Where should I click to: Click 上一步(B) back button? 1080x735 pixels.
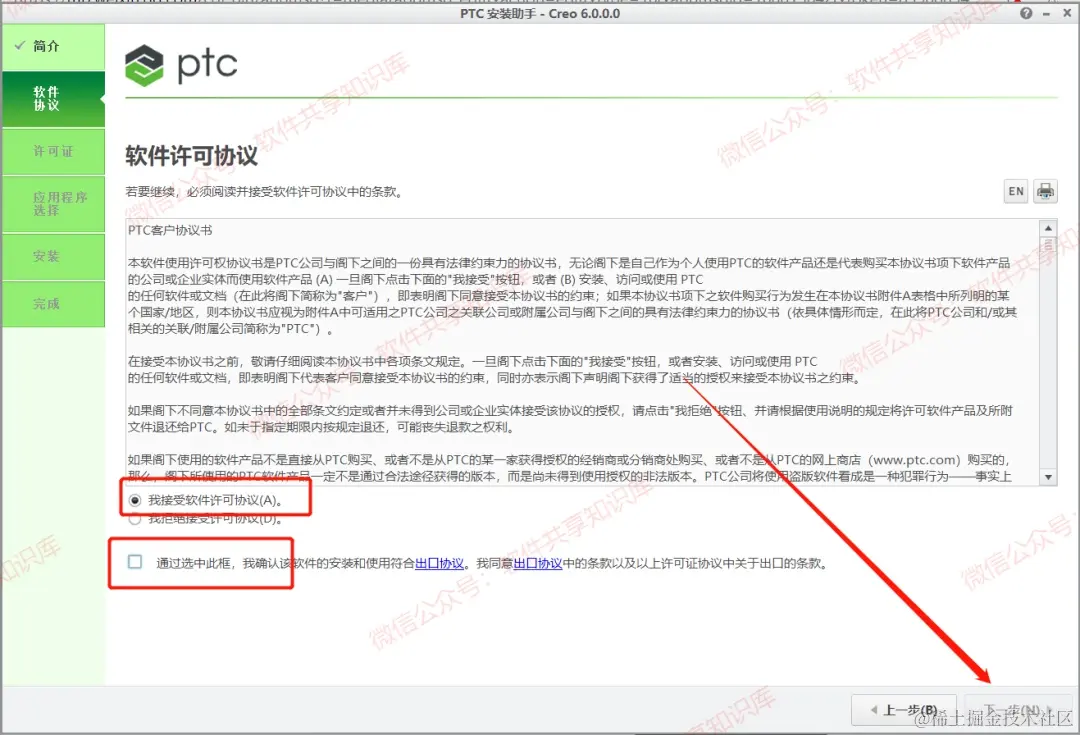pos(904,710)
